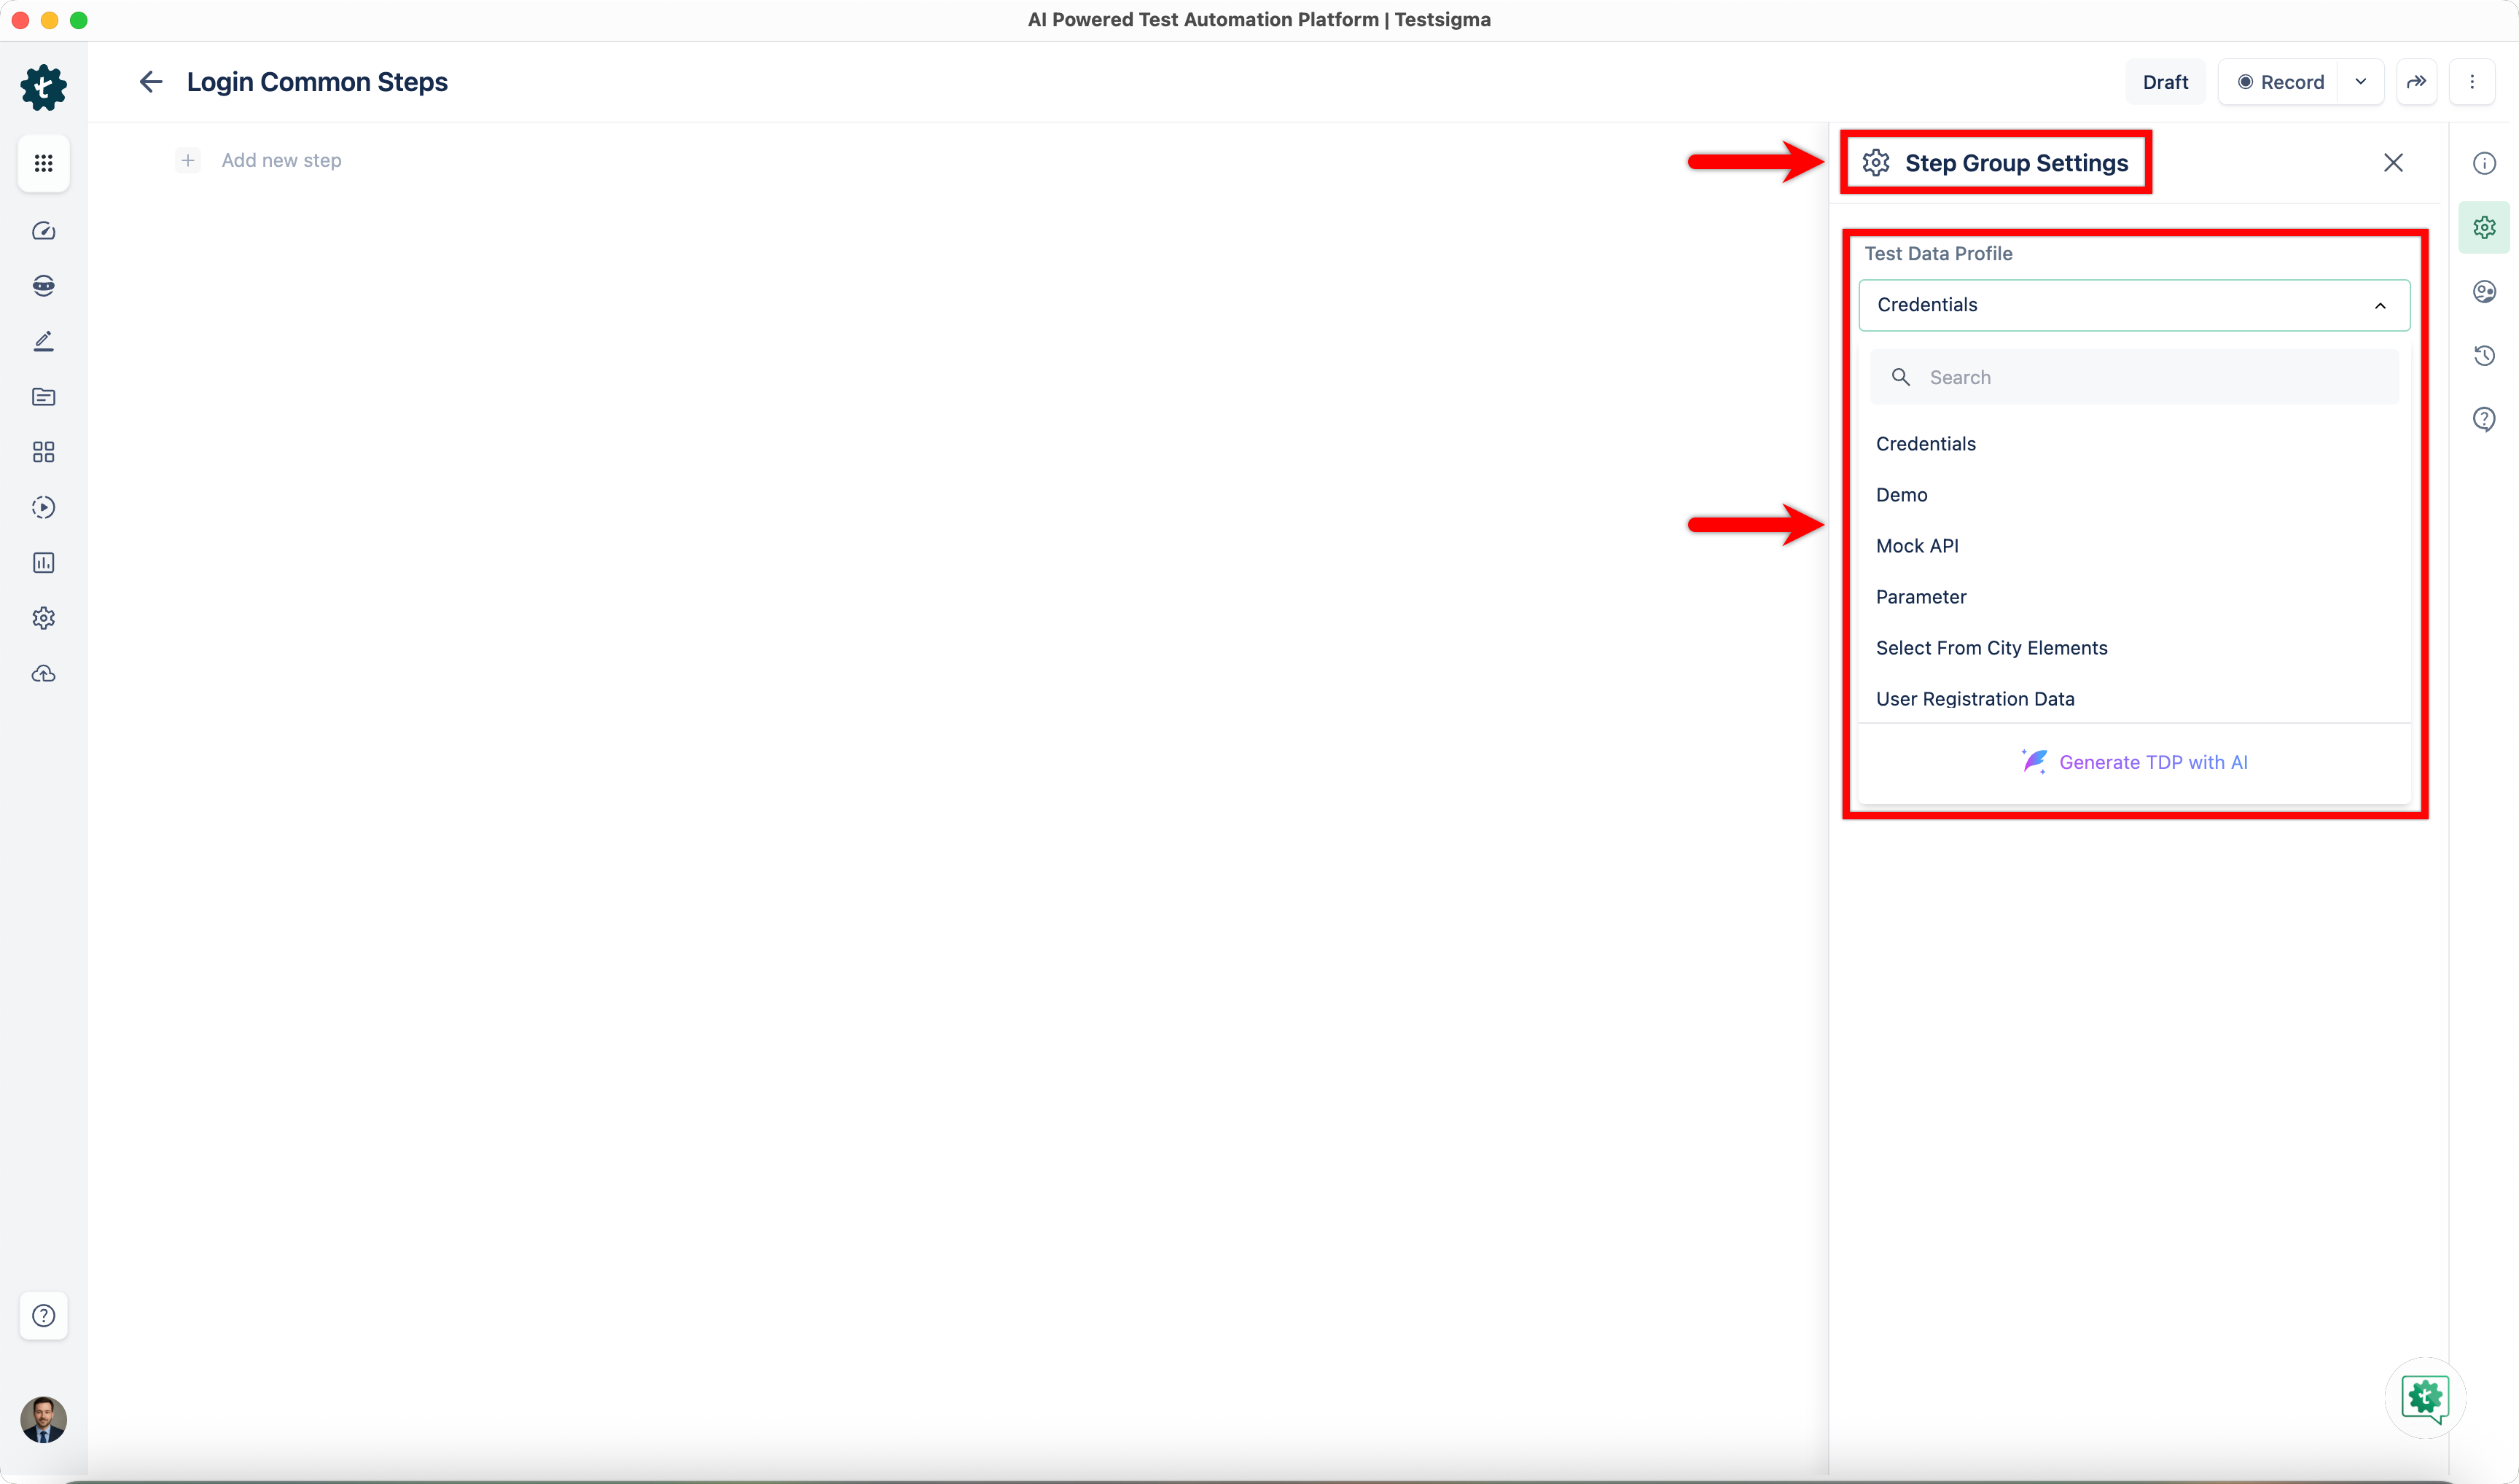Open the Testsigma chat assistant widget

(2425, 1397)
